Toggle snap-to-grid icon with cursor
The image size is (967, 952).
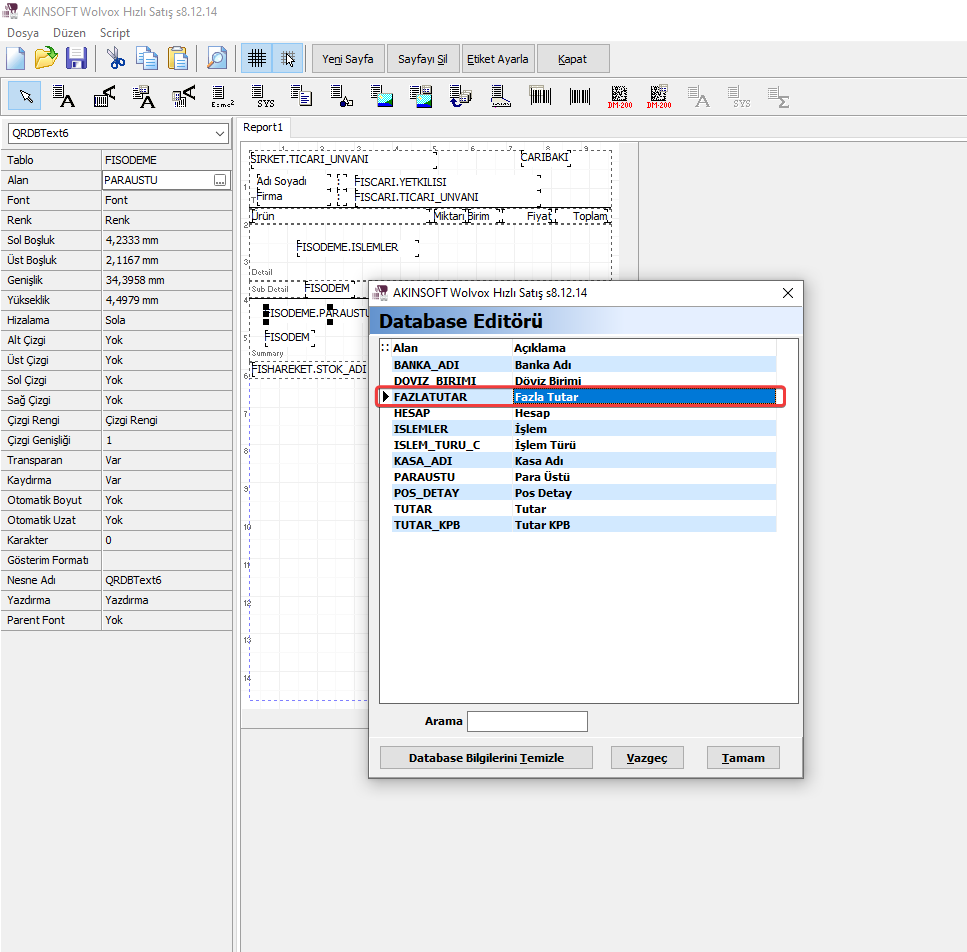click(287, 59)
